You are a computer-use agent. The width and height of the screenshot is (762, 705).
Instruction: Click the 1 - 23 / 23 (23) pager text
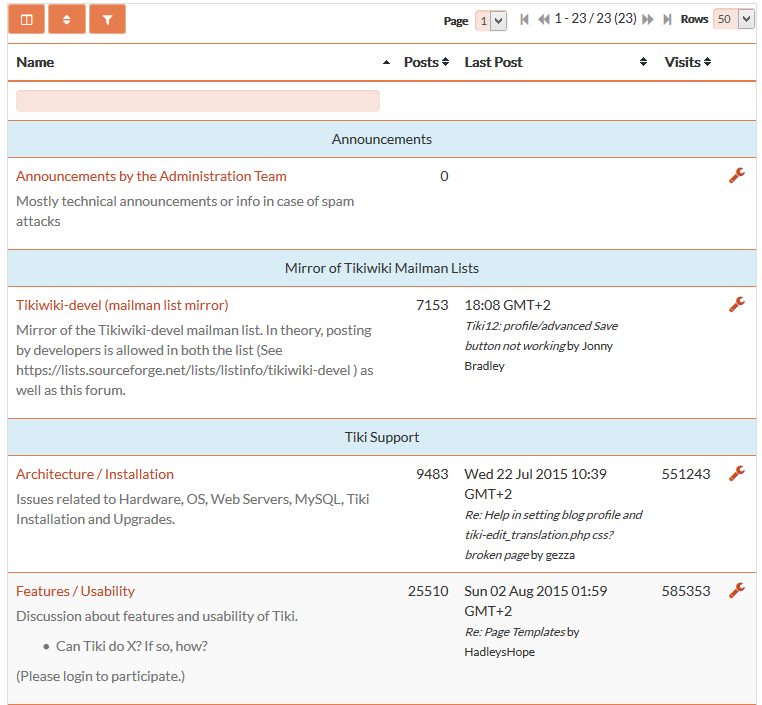[x=596, y=19]
